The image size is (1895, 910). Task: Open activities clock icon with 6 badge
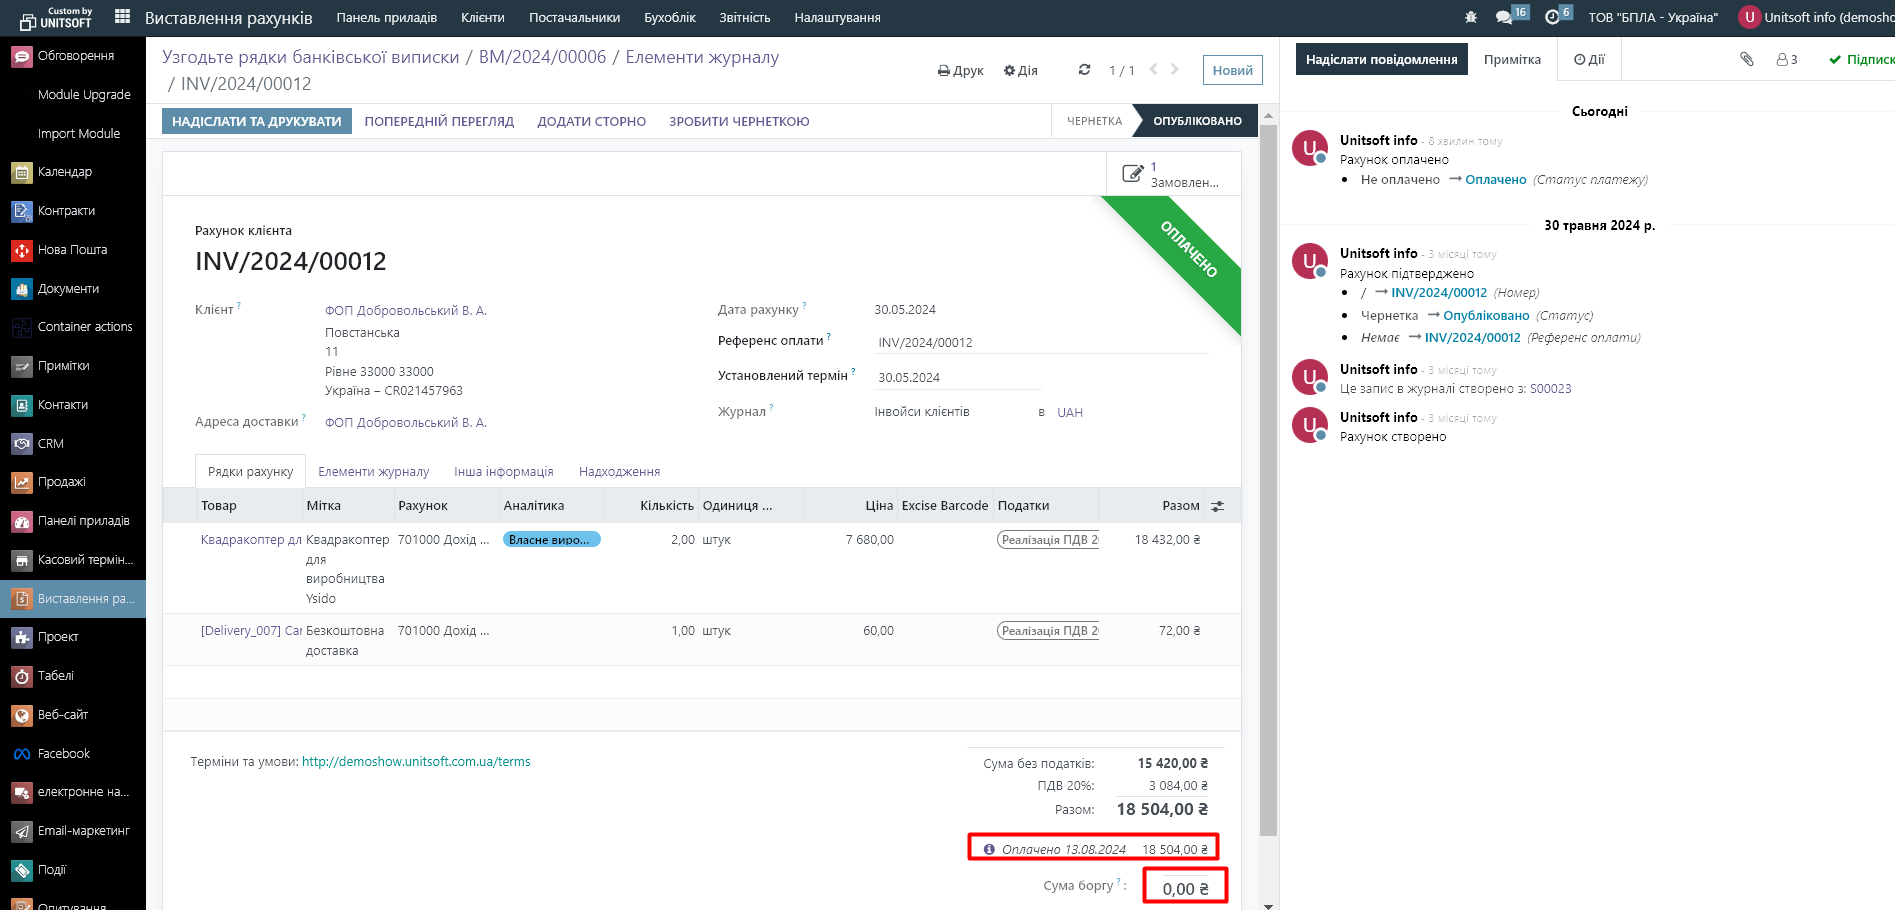(x=1552, y=17)
